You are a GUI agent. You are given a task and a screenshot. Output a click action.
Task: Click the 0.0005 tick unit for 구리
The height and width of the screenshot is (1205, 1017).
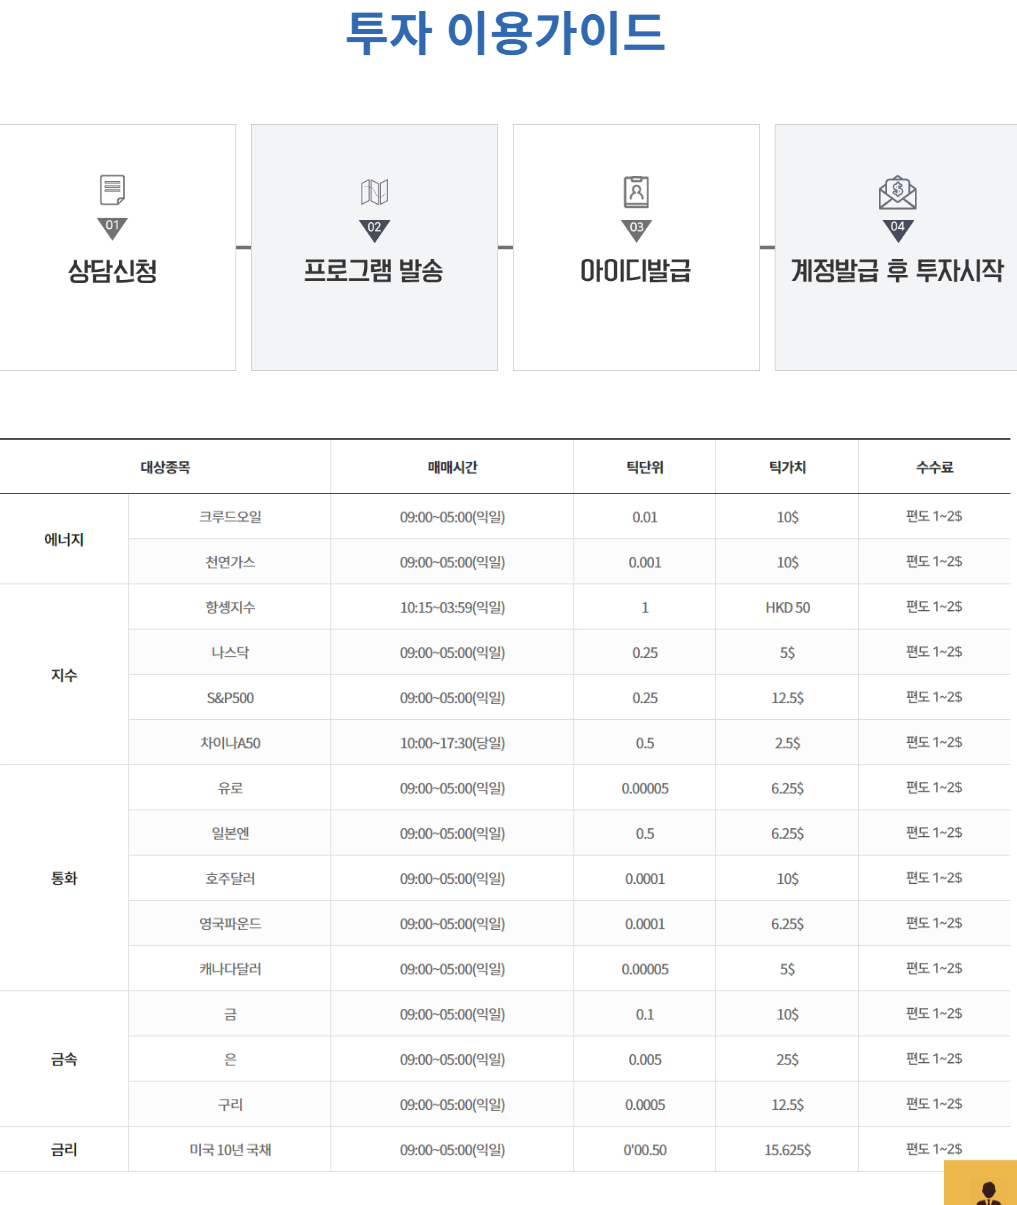645,1105
